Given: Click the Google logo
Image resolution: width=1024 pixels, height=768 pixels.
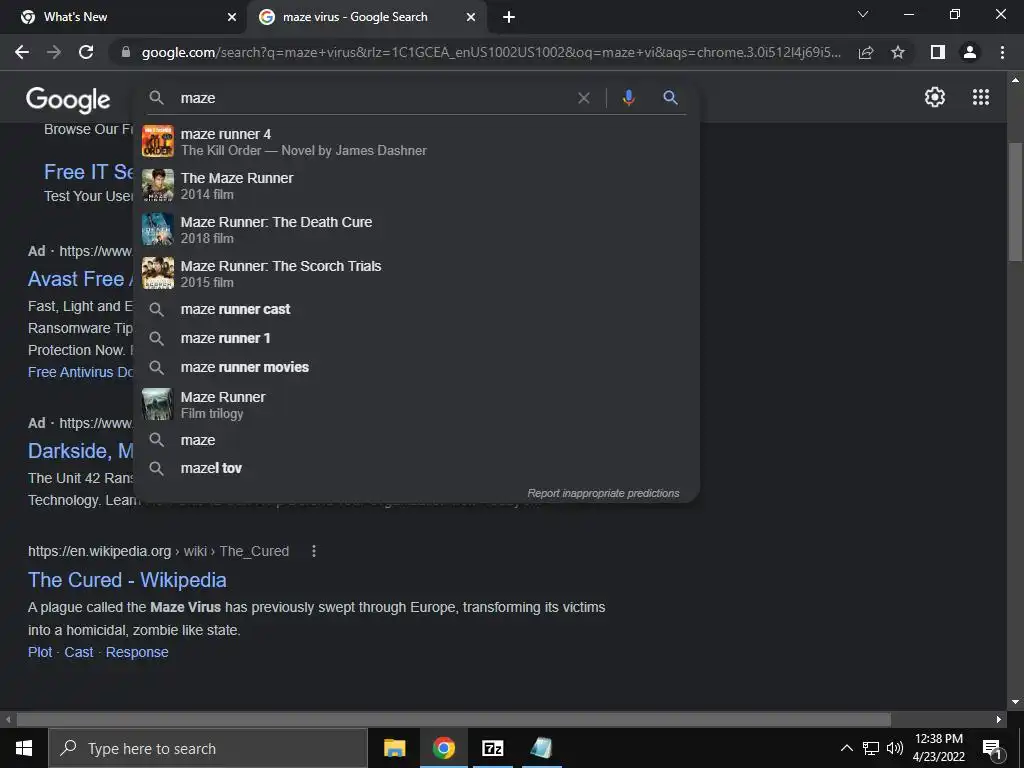Looking at the screenshot, I should pos(68,99).
